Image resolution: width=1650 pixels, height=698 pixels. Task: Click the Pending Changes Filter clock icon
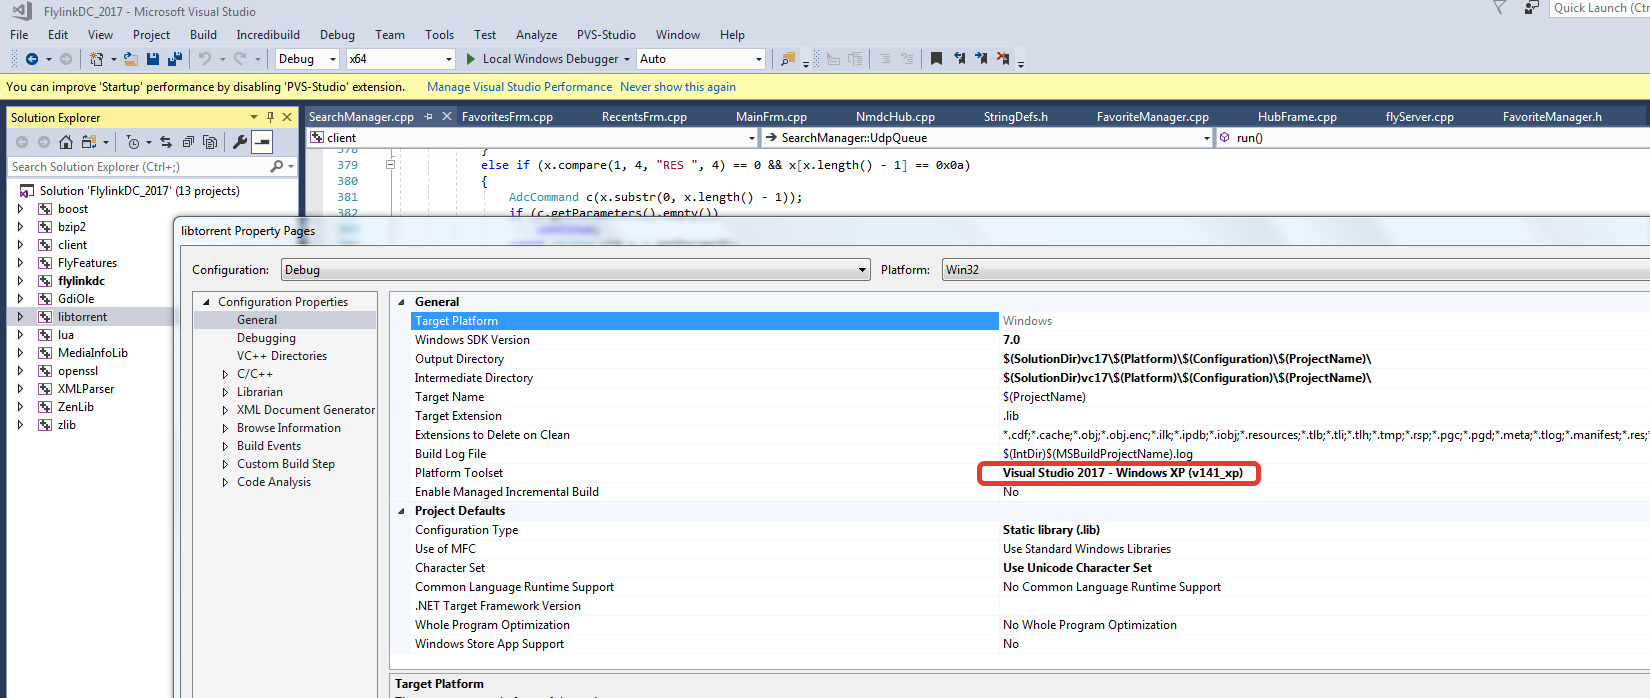point(133,142)
